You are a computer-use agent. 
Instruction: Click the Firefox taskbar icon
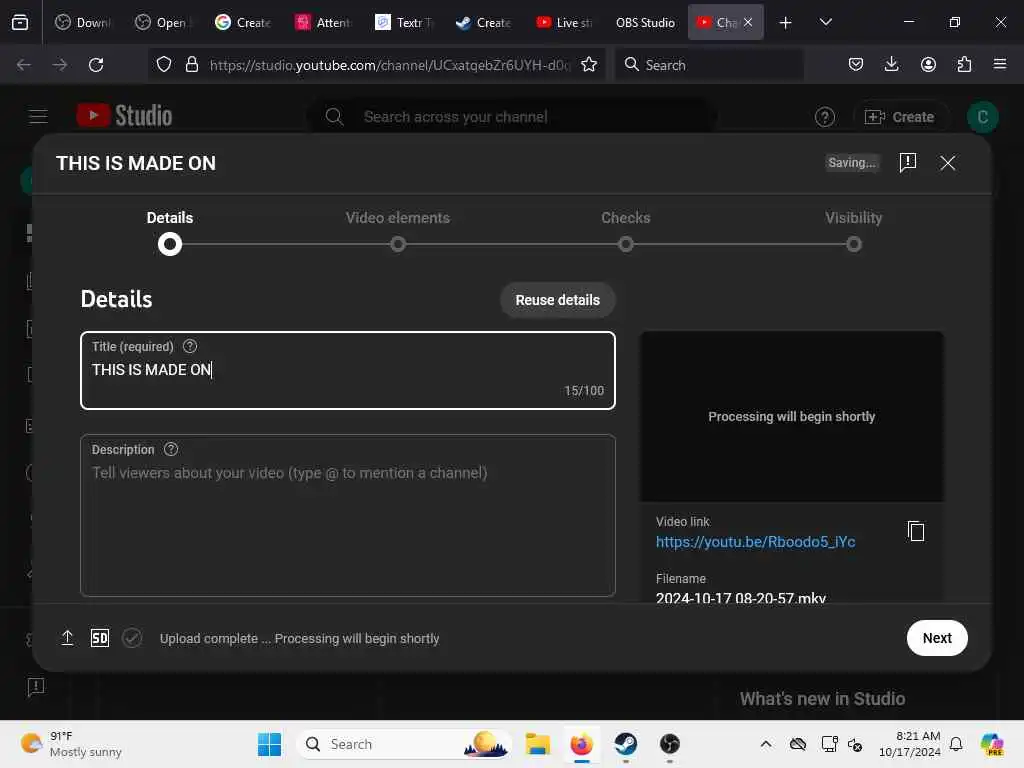coord(581,744)
